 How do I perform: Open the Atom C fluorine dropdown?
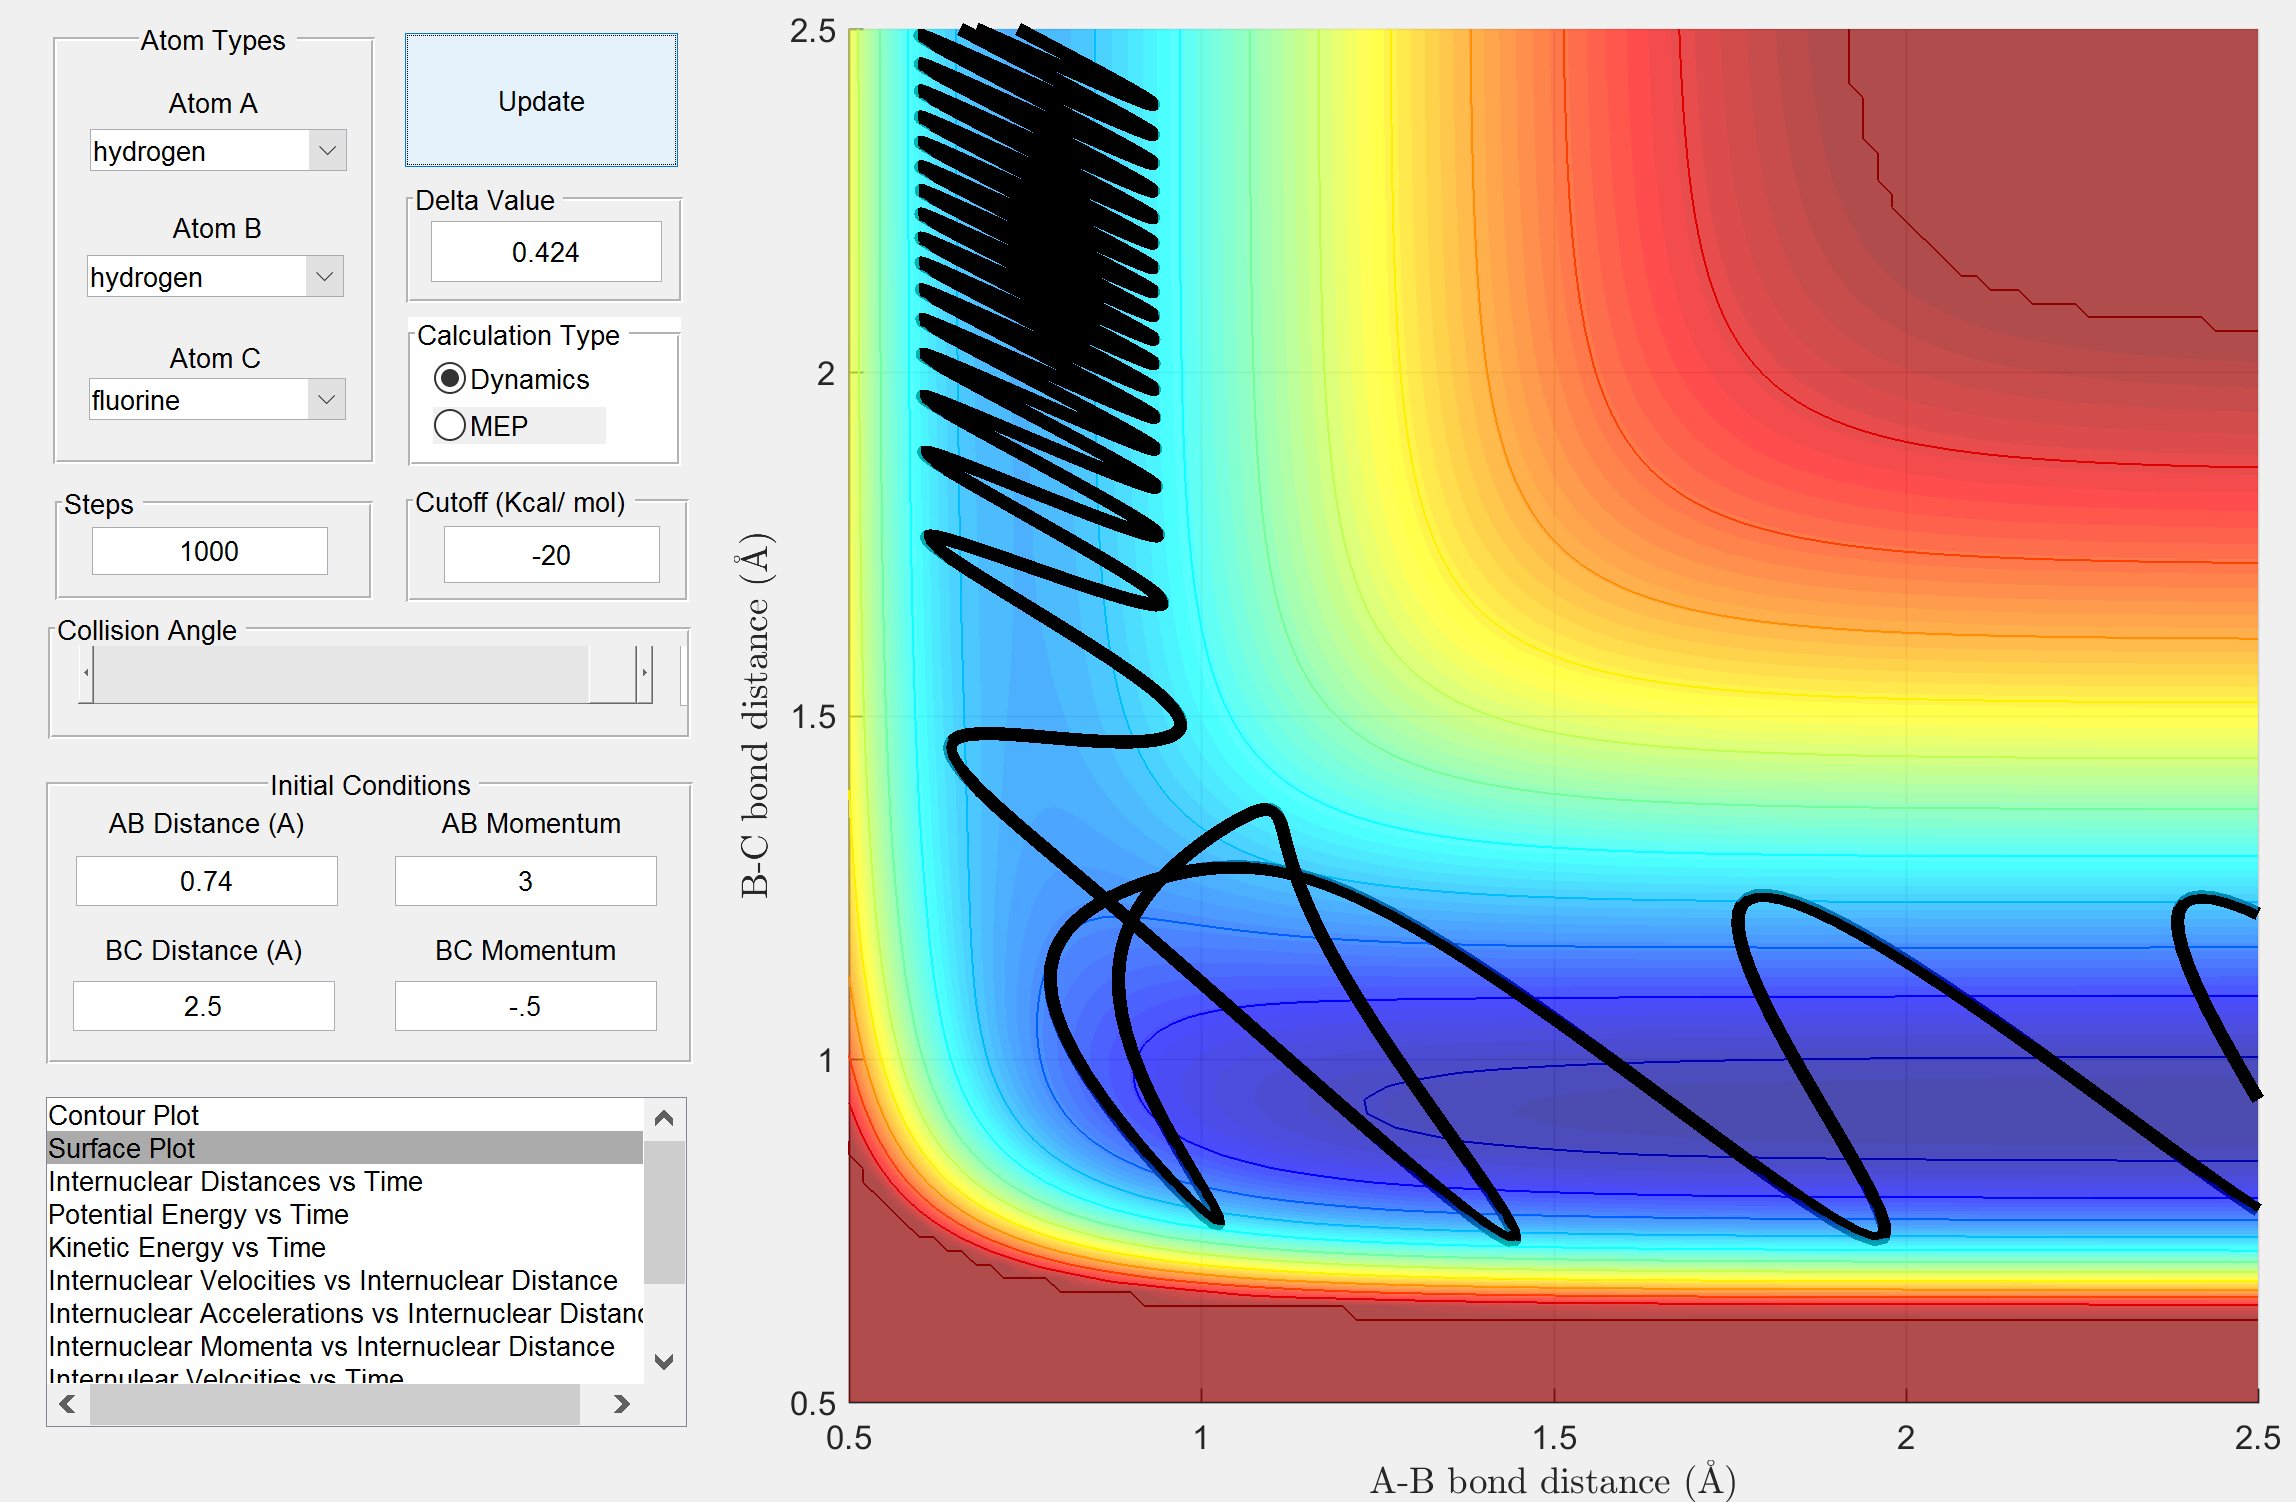click(x=325, y=400)
